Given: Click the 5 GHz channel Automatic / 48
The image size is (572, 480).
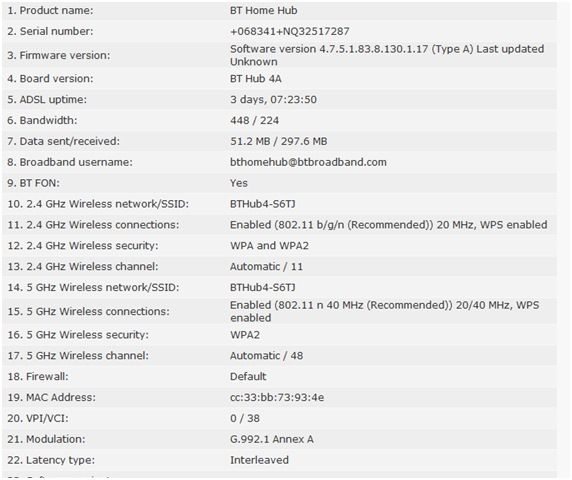Looking at the screenshot, I should click(x=266, y=356).
